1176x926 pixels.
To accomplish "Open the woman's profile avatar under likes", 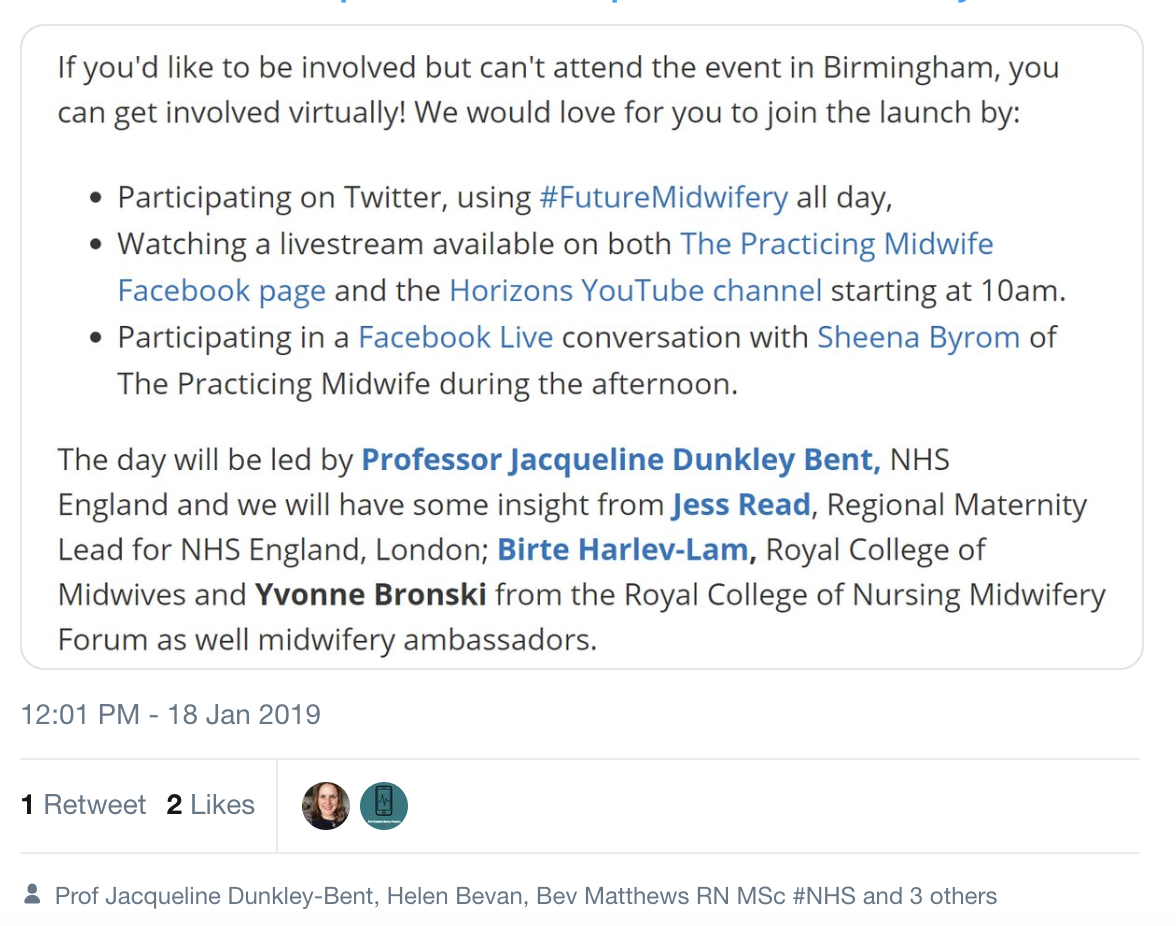I will 326,806.
